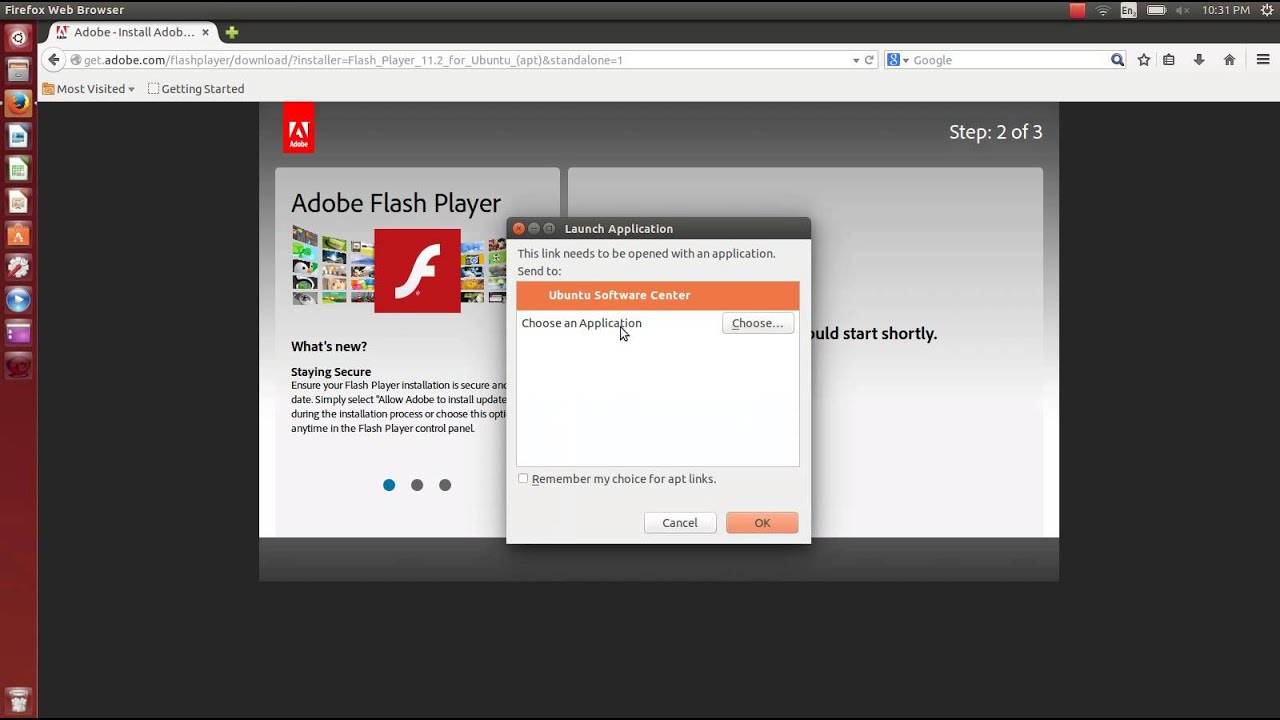Image resolution: width=1280 pixels, height=720 pixels.
Task: Open the Firefox hamburger menu
Action: coord(1263,60)
